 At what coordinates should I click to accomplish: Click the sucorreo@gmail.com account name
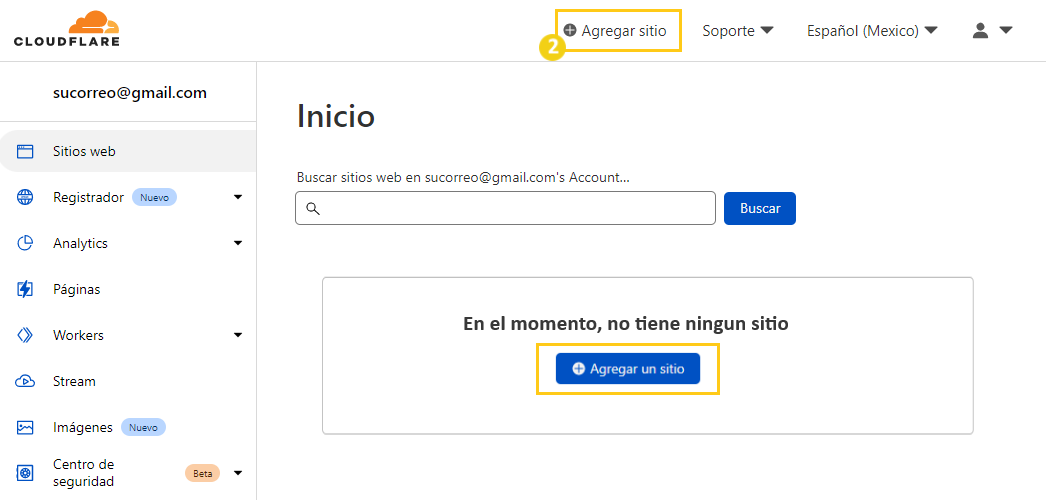pos(130,93)
